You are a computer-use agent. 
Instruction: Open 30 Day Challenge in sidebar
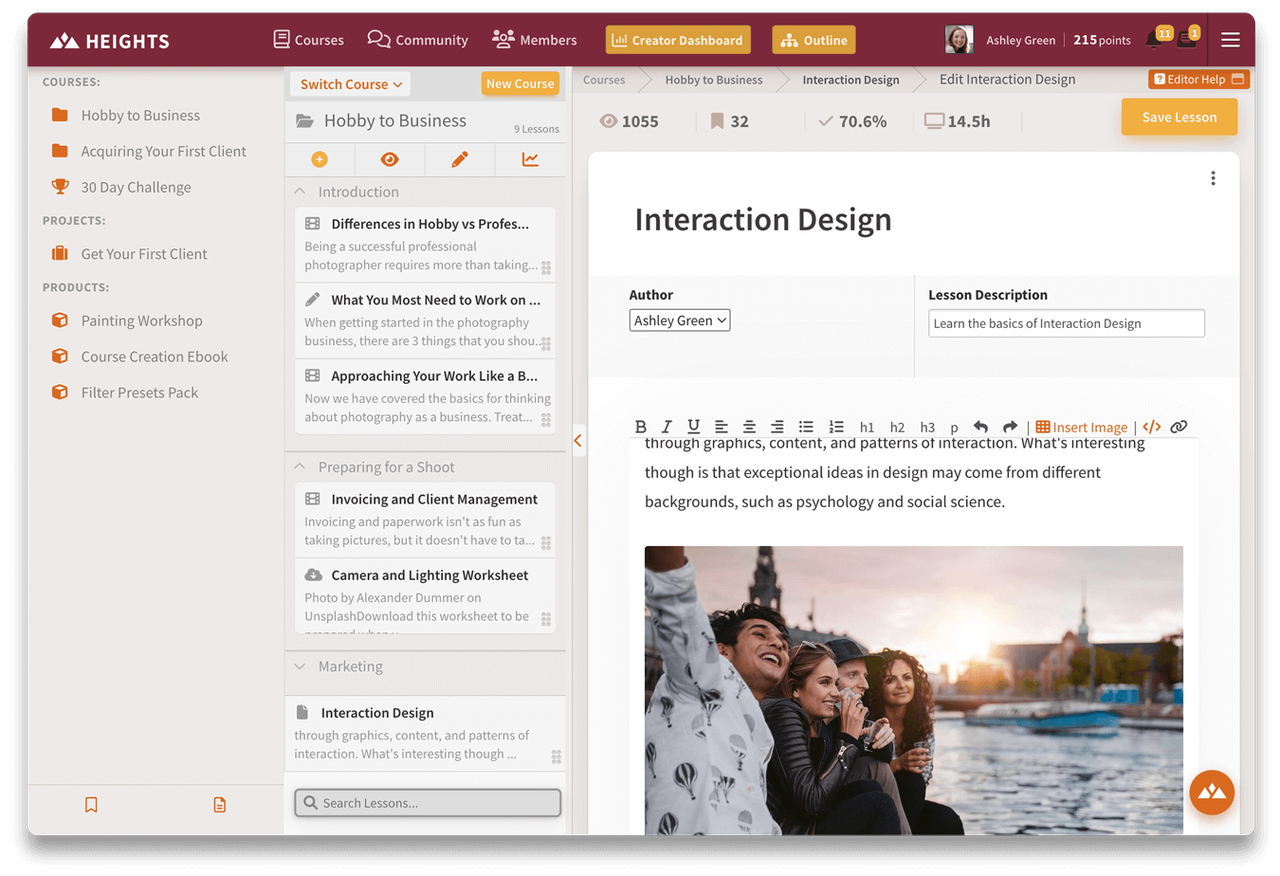(135, 187)
